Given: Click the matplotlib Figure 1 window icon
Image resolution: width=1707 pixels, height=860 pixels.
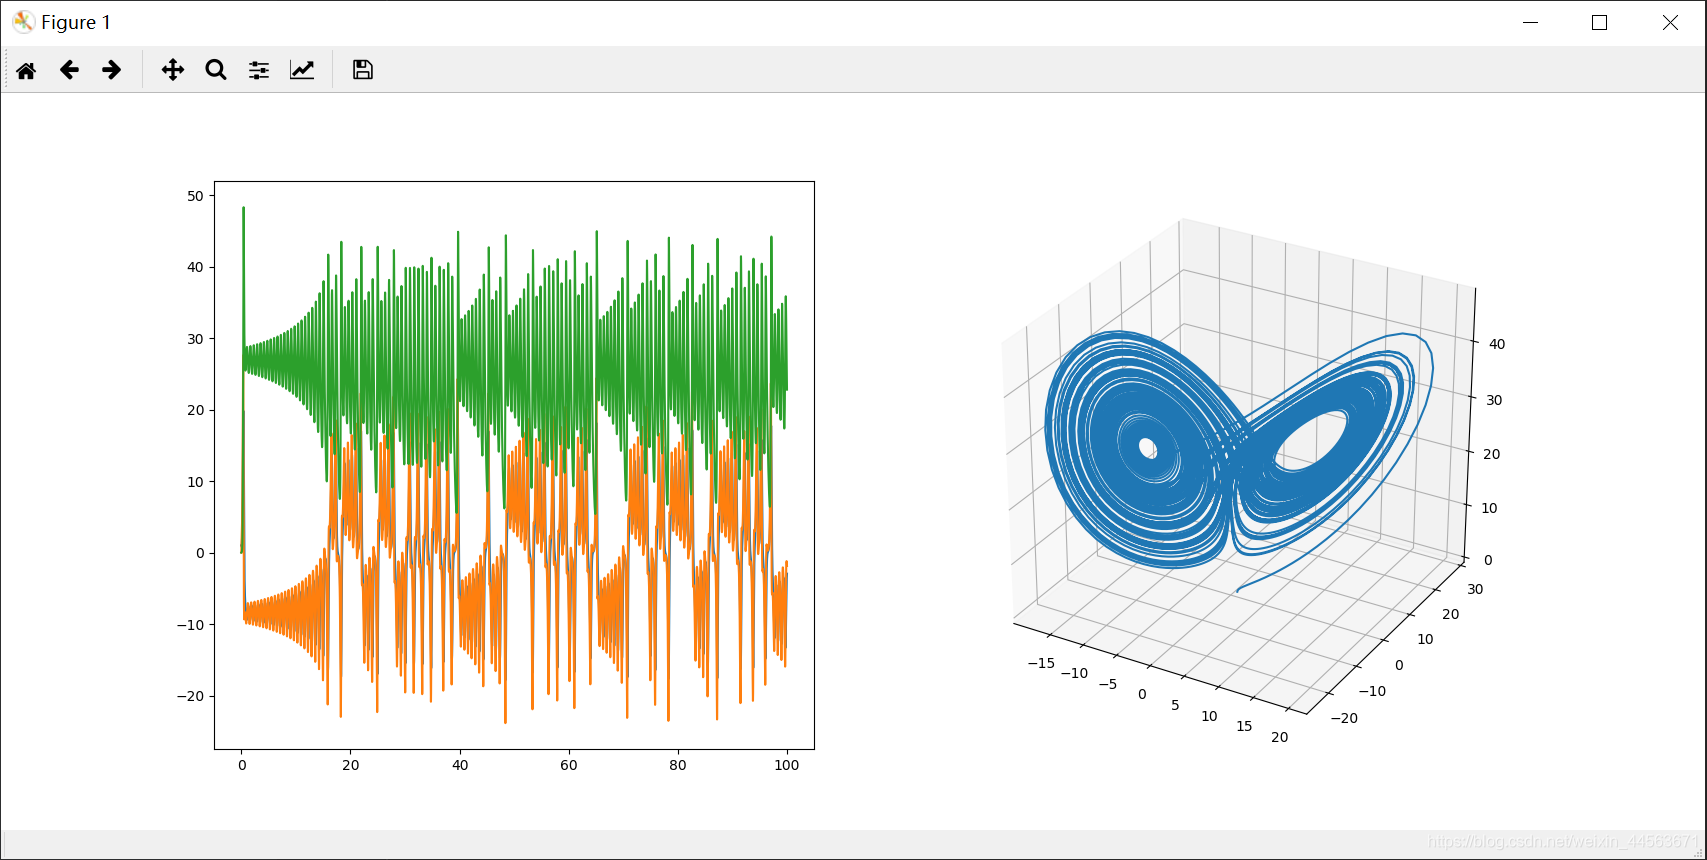Looking at the screenshot, I should (23, 22).
